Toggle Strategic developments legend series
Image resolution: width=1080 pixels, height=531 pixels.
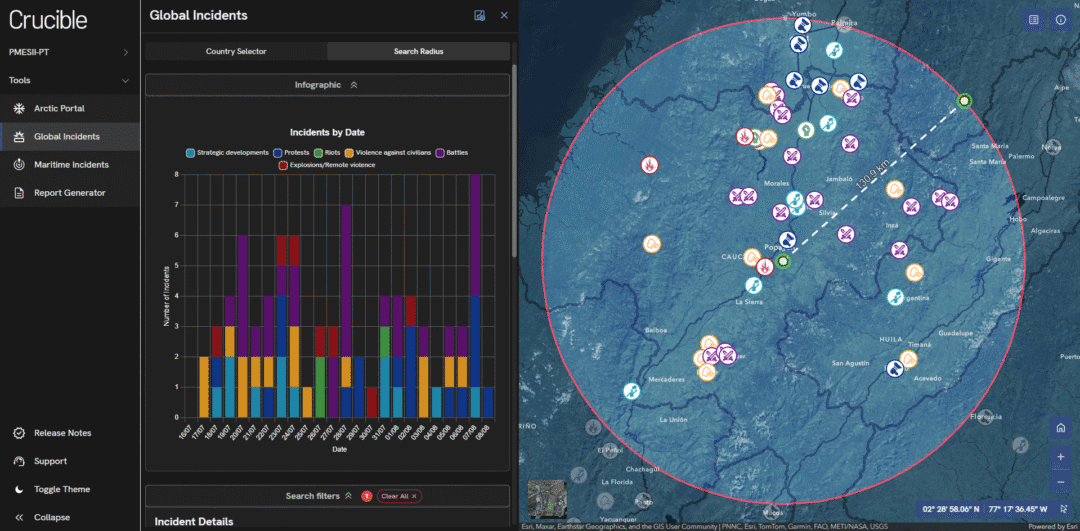(x=228, y=152)
